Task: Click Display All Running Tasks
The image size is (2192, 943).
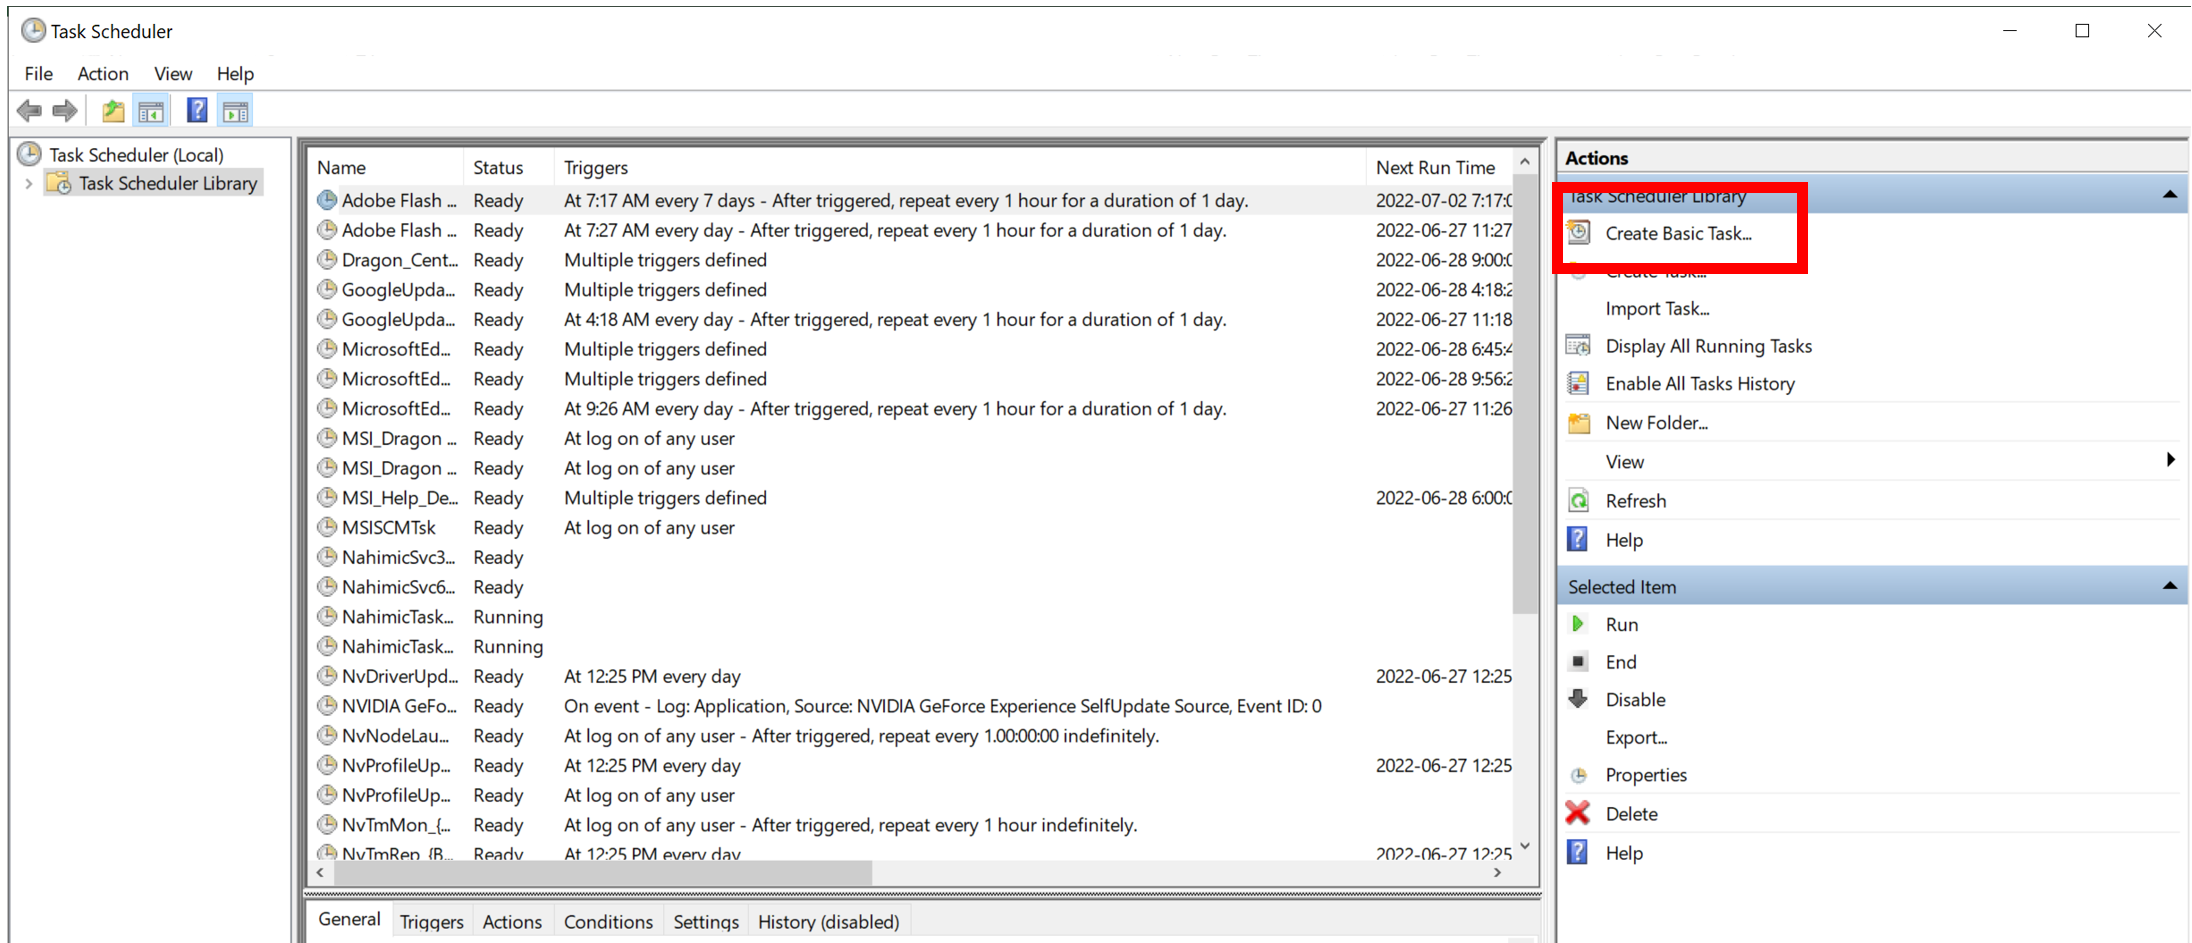Action: click(1708, 346)
